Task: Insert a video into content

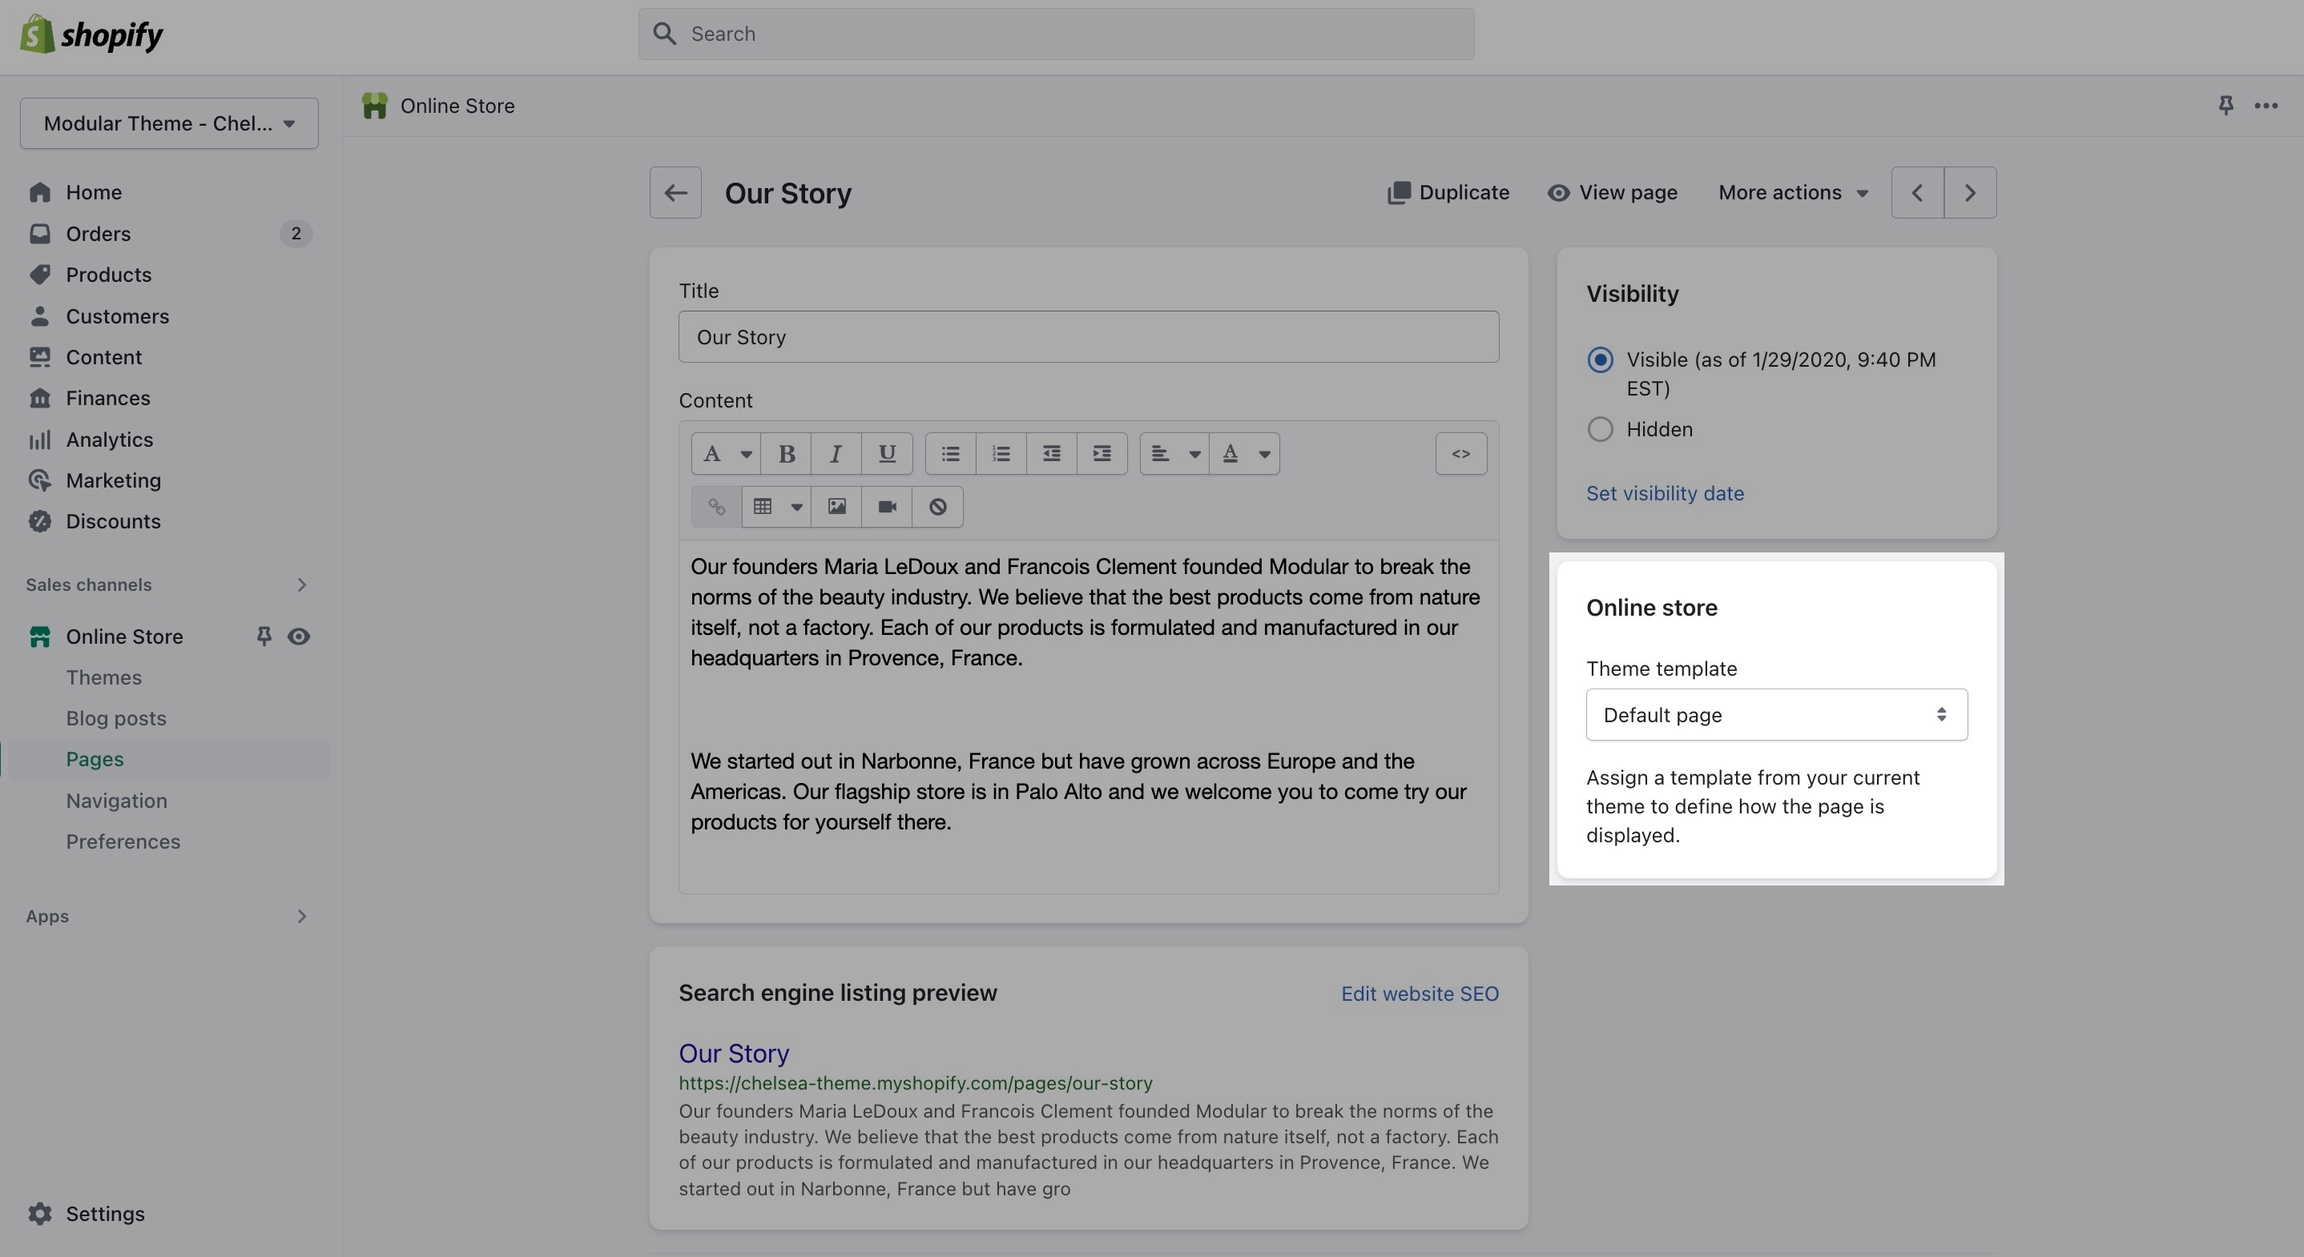Action: (x=887, y=507)
